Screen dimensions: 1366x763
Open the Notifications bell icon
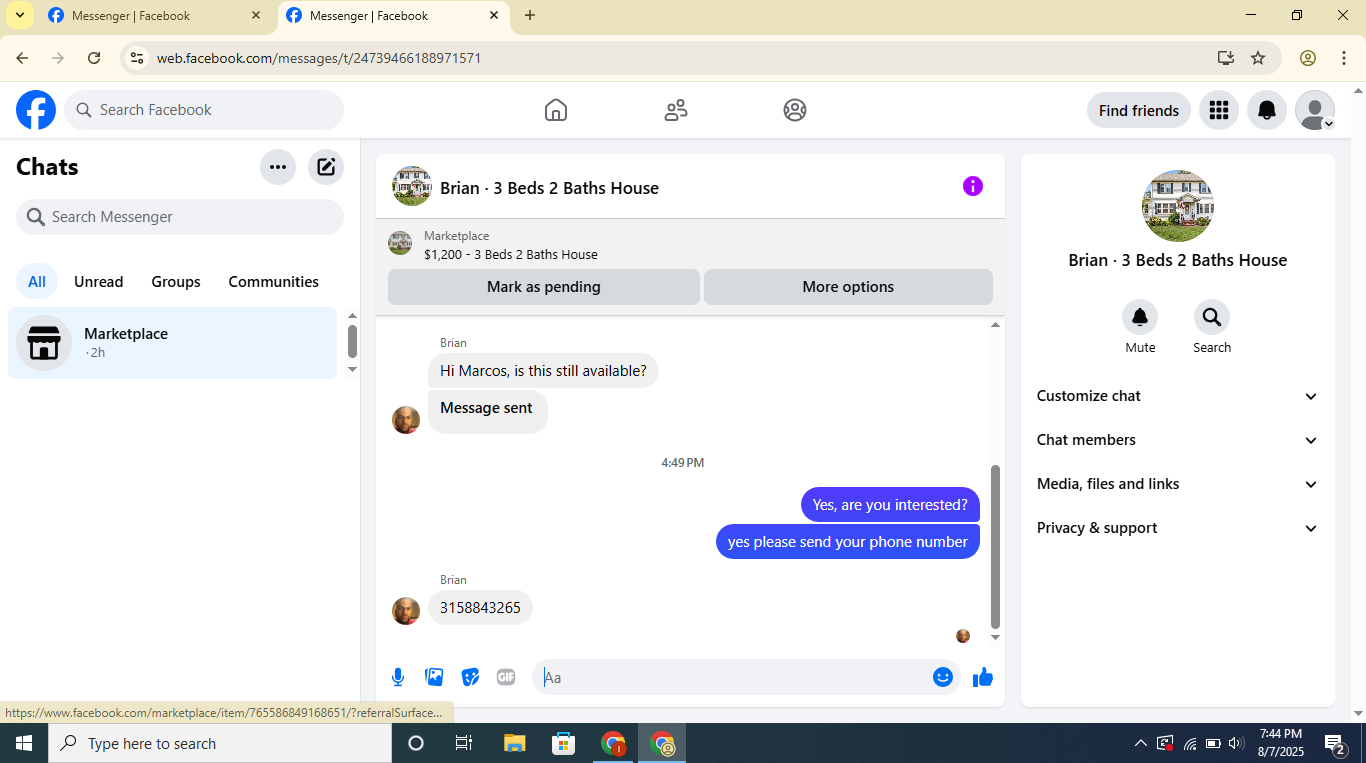click(x=1267, y=110)
